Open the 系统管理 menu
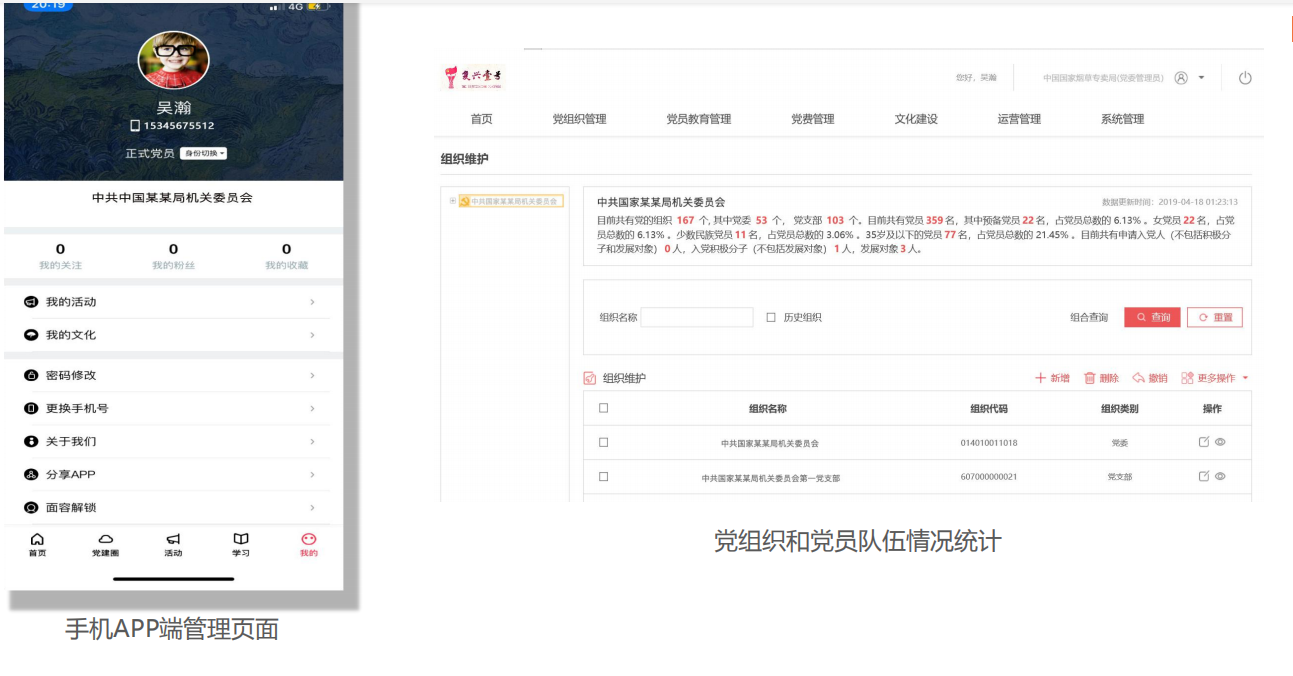This screenshot has width=1293, height=676. 1122,119
